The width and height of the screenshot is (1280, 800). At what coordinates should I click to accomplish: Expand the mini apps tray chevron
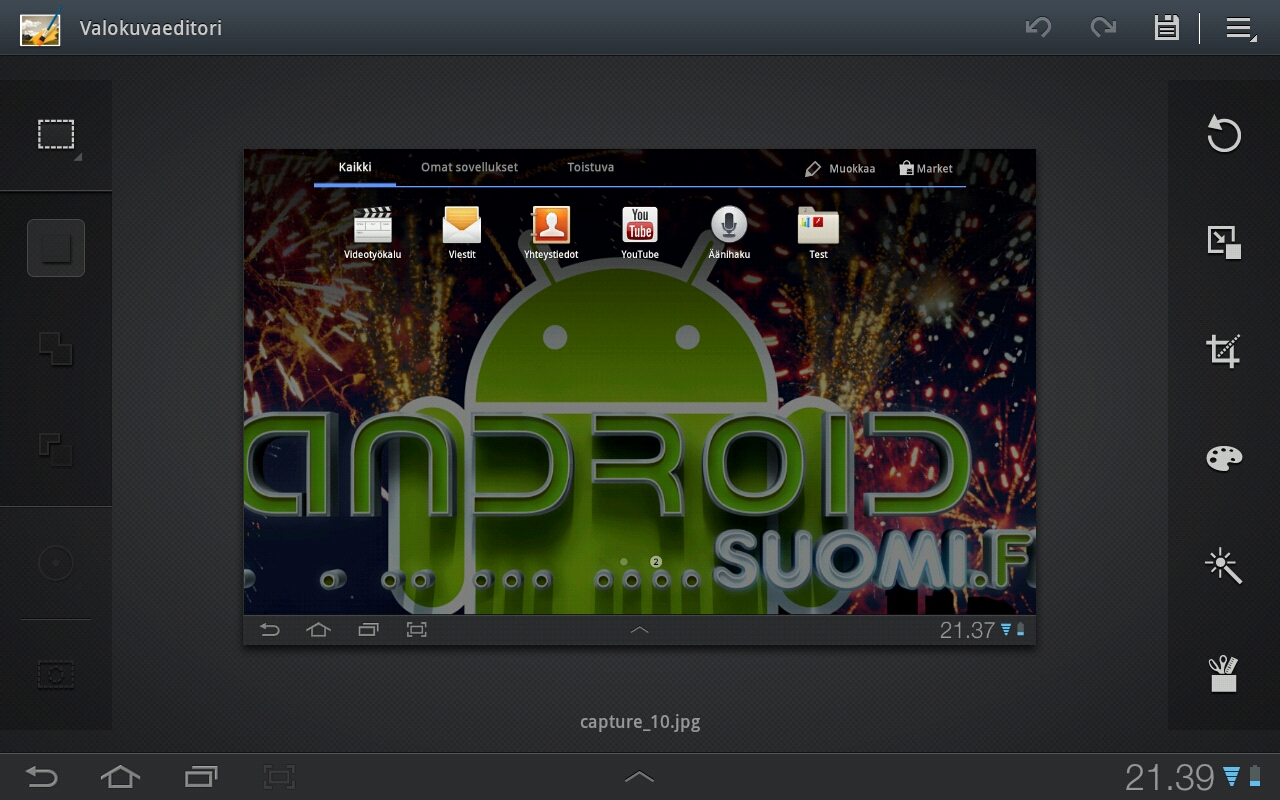click(x=639, y=777)
